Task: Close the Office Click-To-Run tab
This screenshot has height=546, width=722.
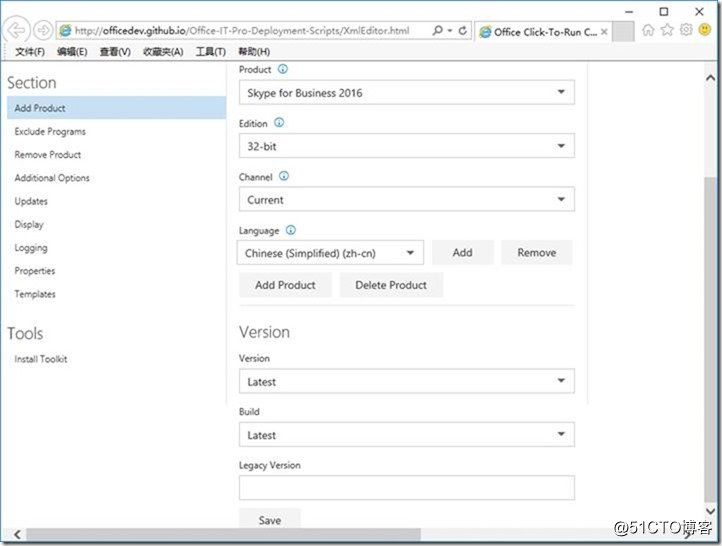Action: (x=604, y=32)
